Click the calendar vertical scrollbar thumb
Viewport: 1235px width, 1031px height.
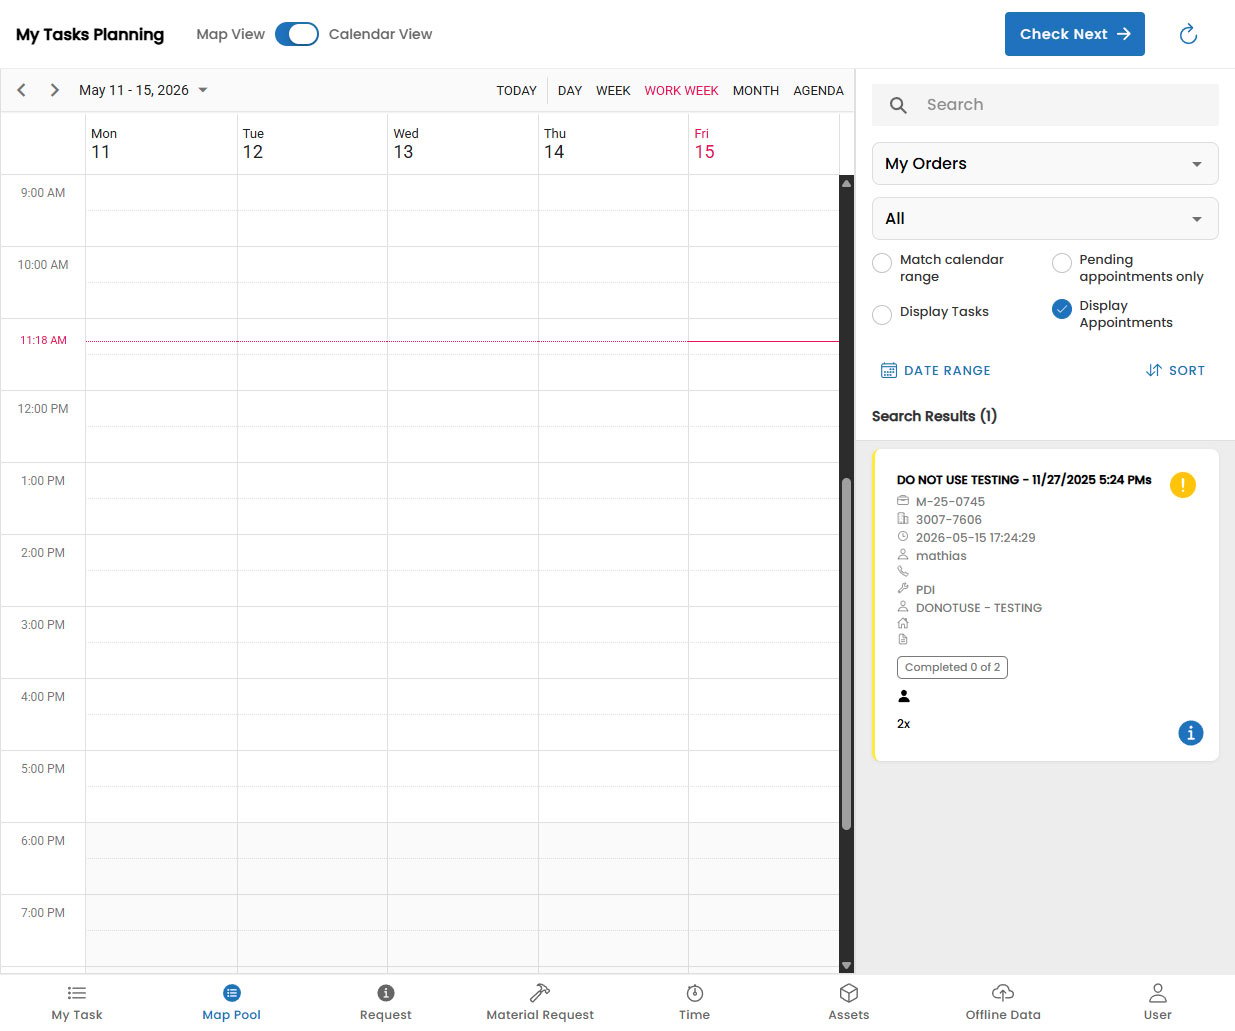pos(846,654)
